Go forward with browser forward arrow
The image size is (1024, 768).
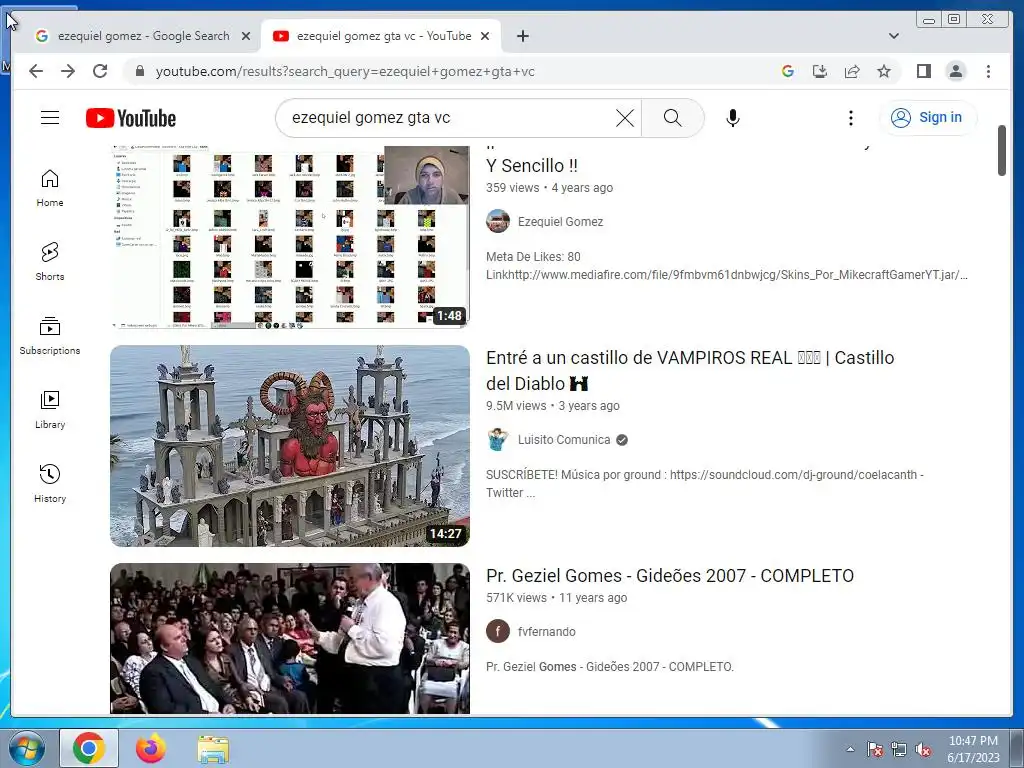tap(68, 71)
